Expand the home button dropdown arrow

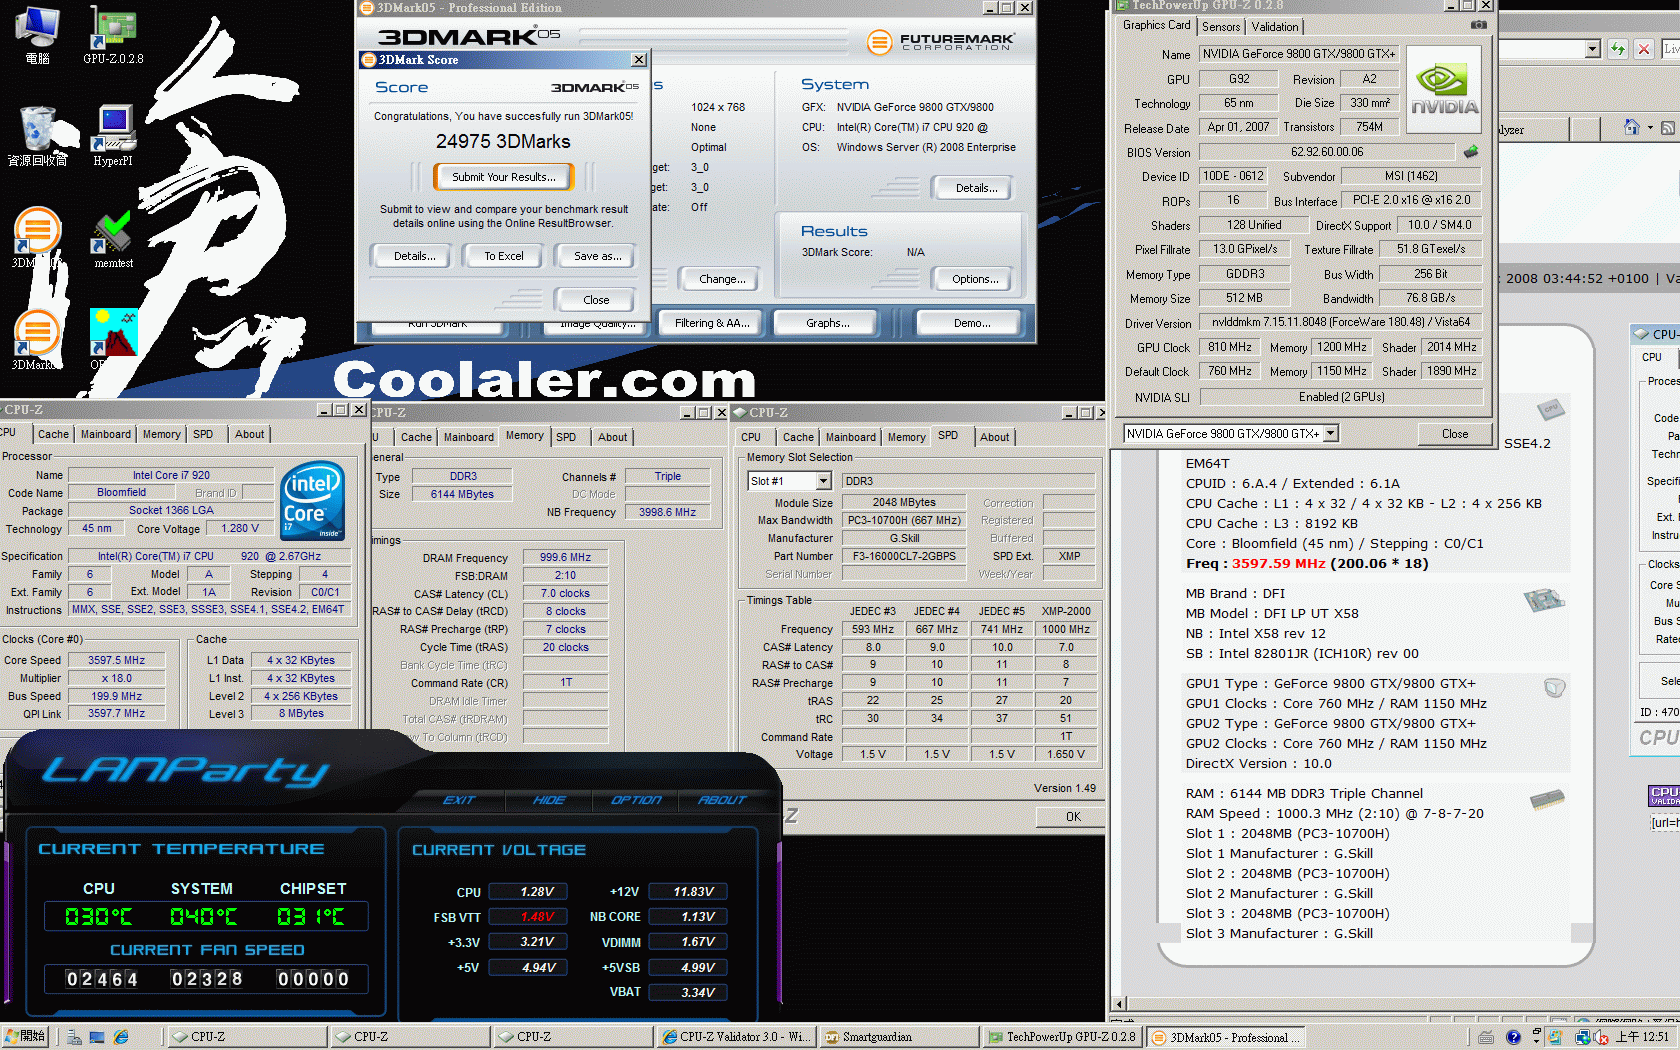pyautogui.click(x=1650, y=128)
